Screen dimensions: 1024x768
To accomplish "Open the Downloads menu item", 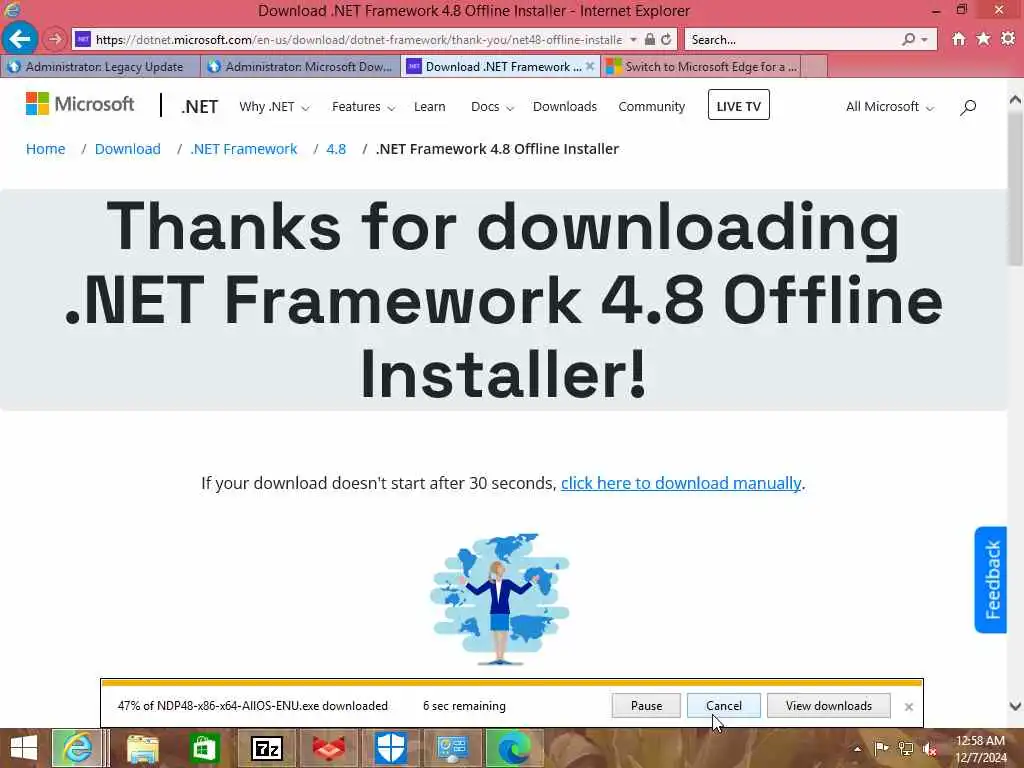I will click(x=565, y=106).
